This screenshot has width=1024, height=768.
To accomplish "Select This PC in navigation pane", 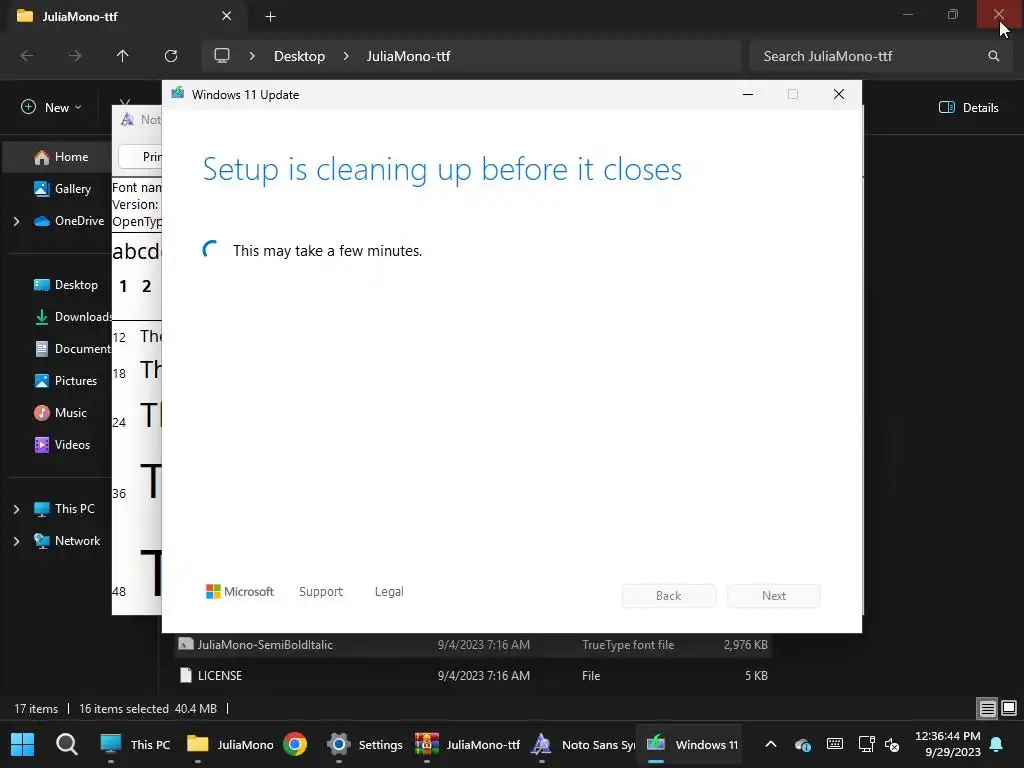I will (65, 509).
